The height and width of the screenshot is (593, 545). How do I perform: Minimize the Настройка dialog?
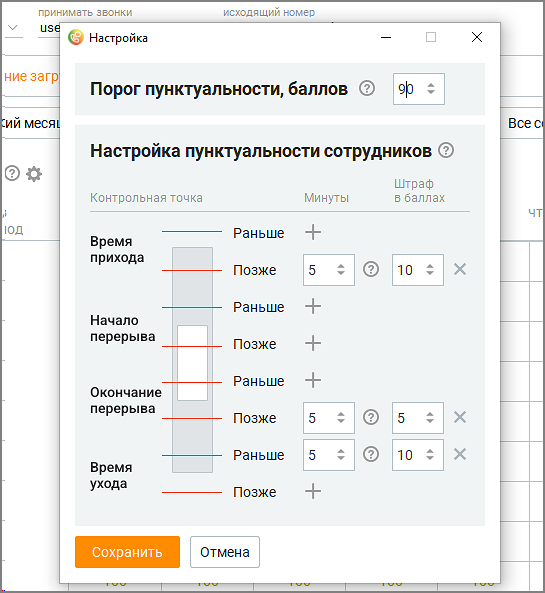(x=386, y=37)
